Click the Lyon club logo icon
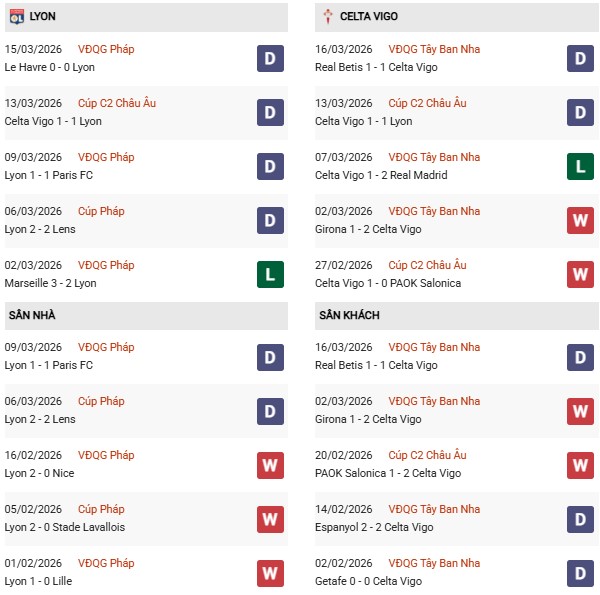This screenshot has height=595, width=600. click(x=16, y=16)
